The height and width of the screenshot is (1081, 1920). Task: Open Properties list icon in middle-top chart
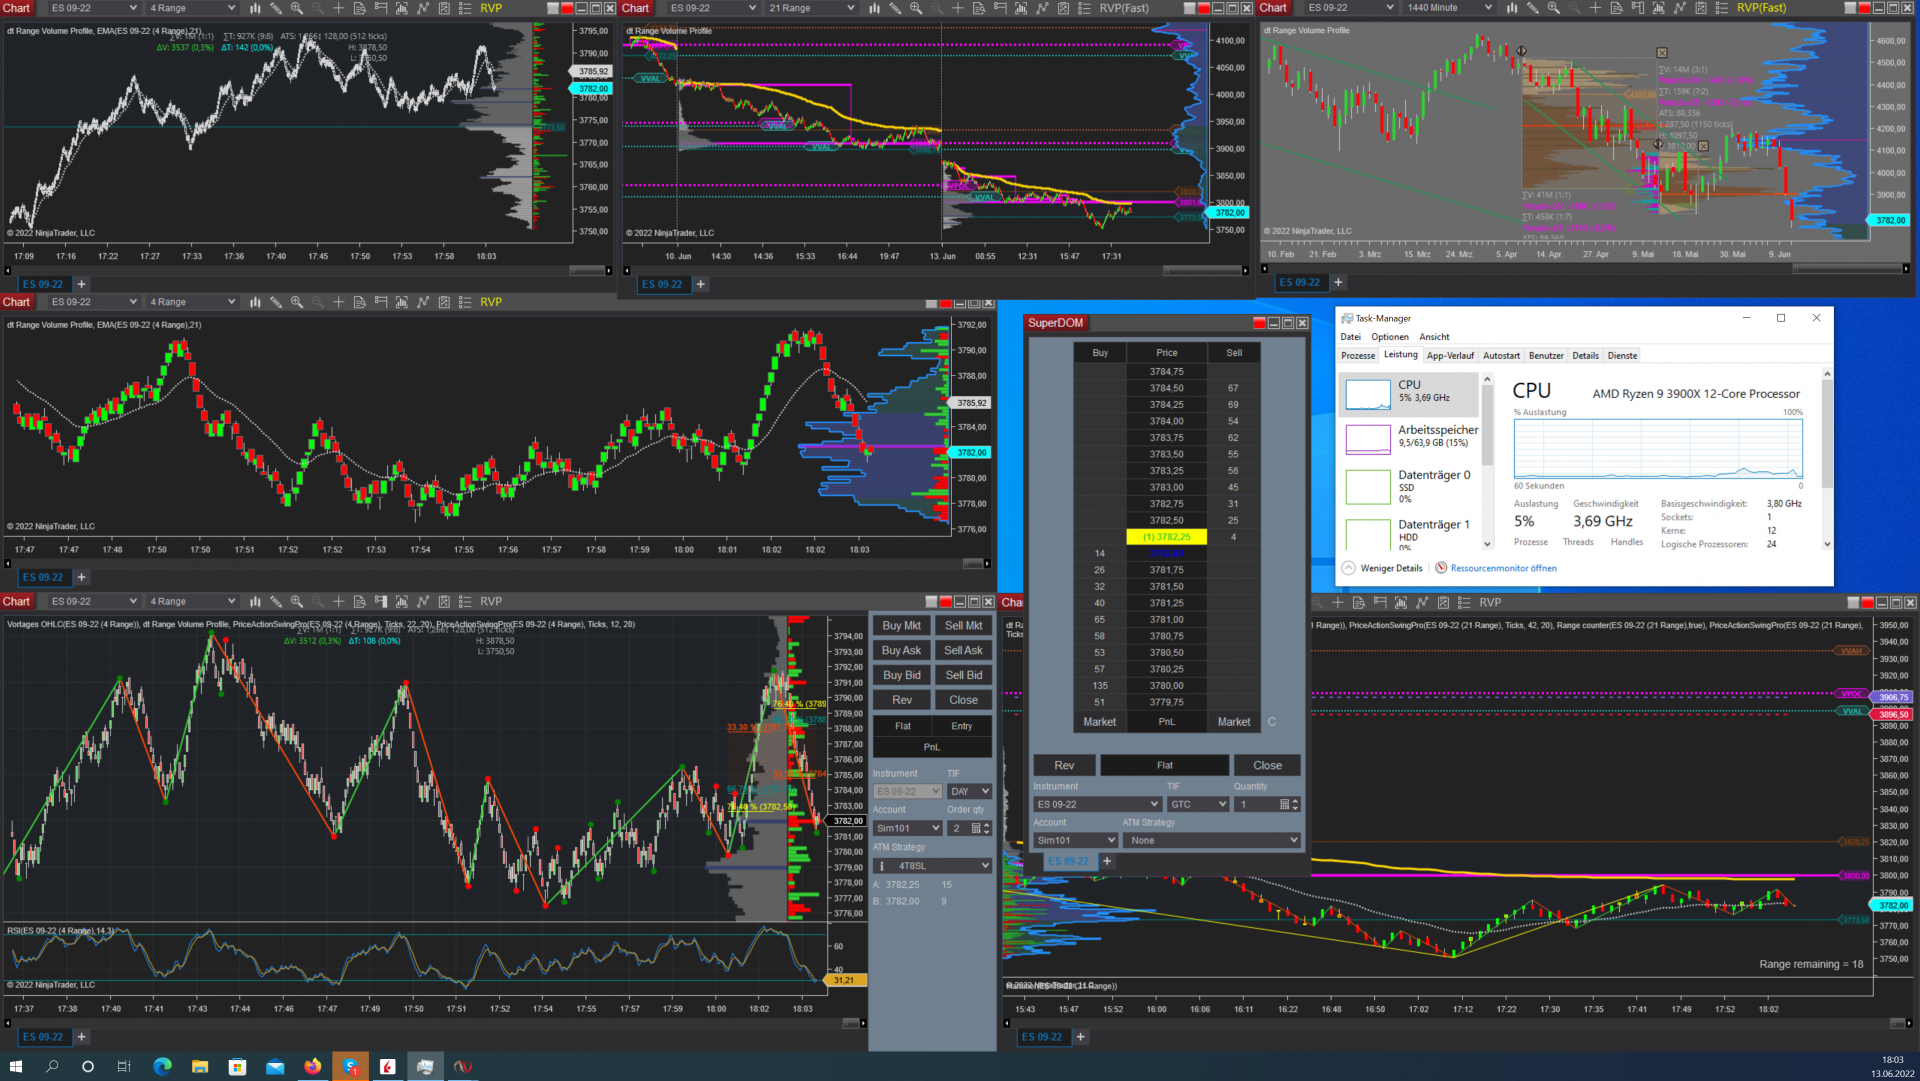point(1084,8)
